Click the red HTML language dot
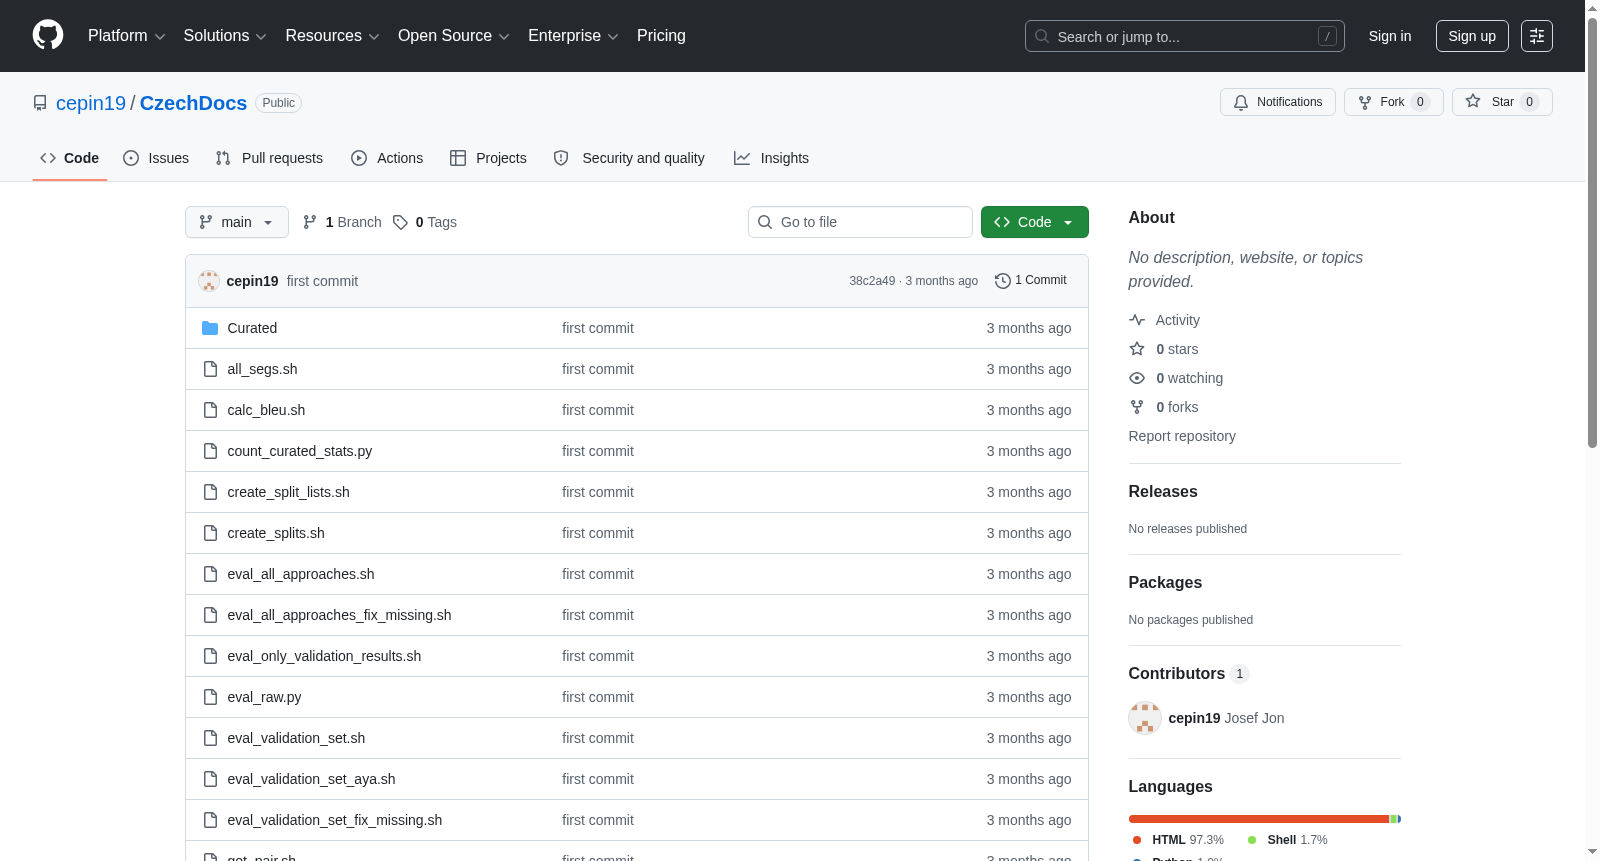1600x861 pixels. point(1137,840)
